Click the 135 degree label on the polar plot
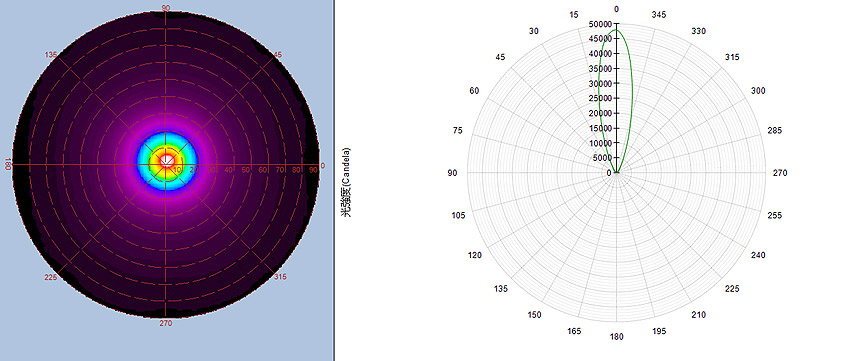Screen dimensions: 863x361 (x=501, y=289)
